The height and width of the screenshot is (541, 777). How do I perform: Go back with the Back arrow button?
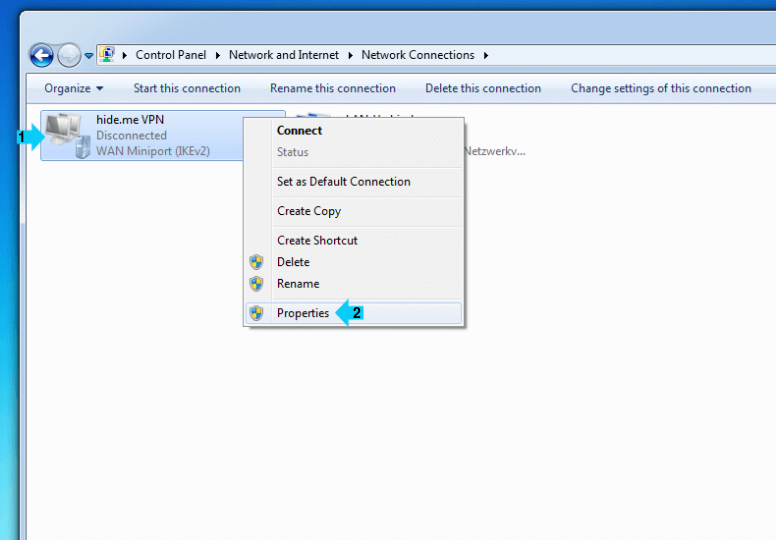42,55
